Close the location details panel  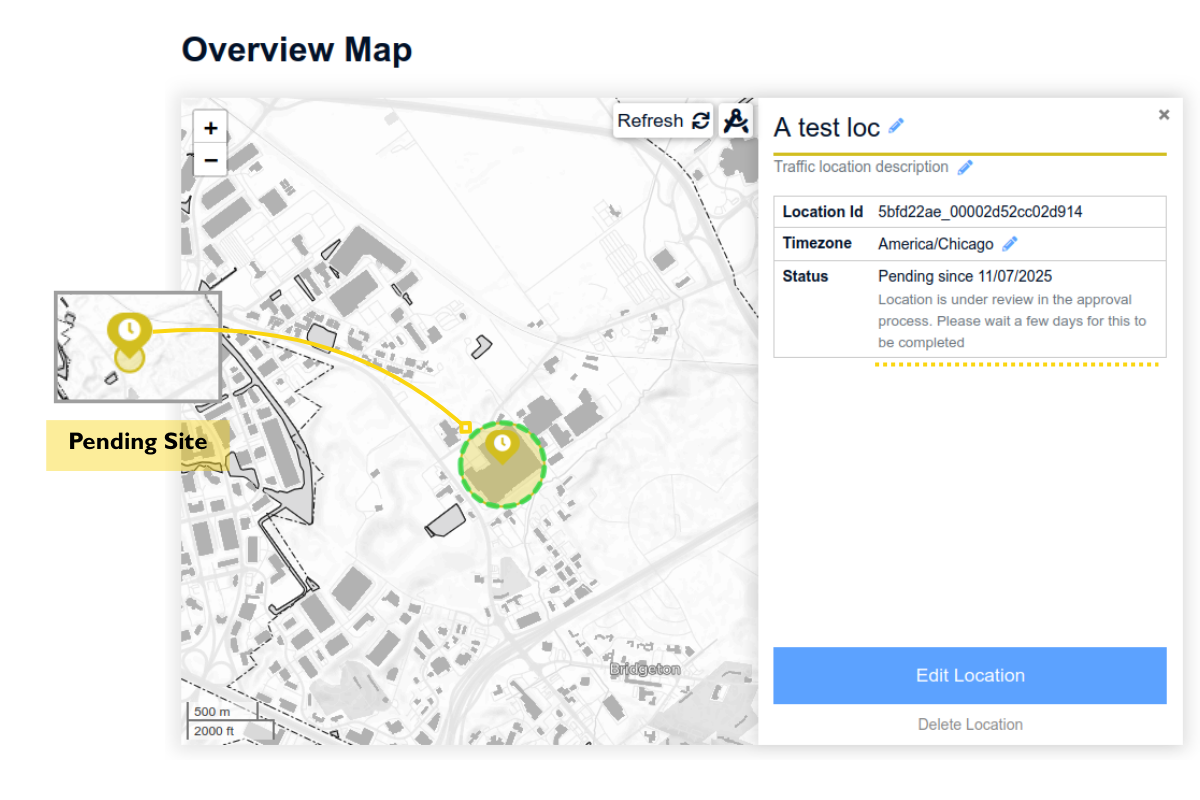[x=1163, y=115]
